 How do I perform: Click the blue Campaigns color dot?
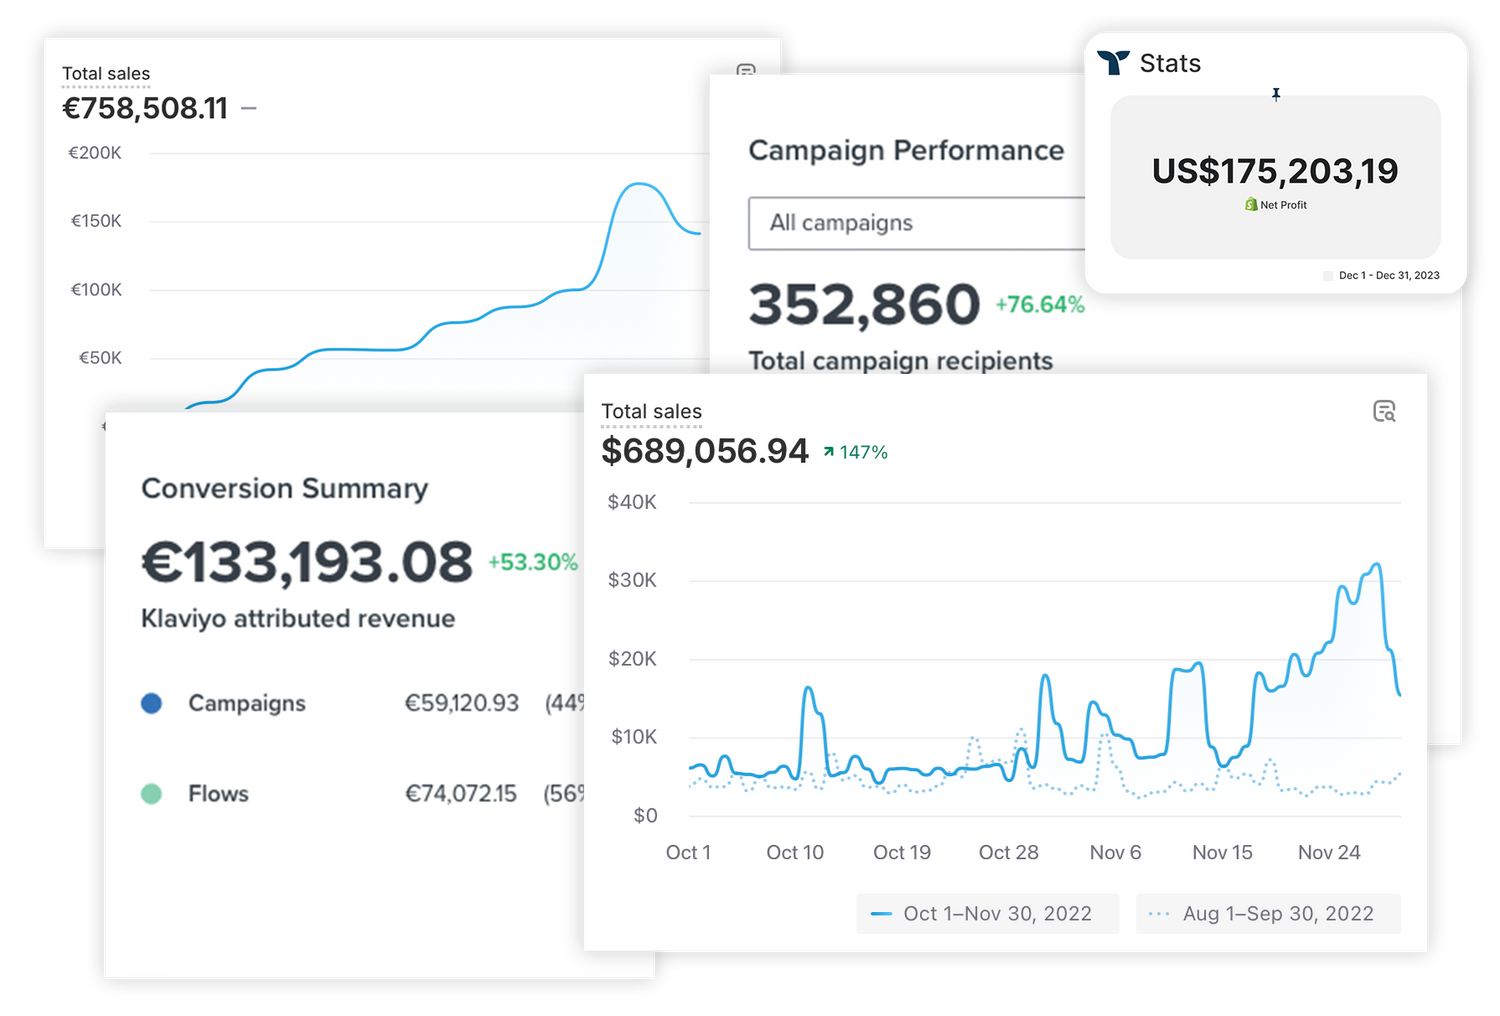click(x=152, y=704)
